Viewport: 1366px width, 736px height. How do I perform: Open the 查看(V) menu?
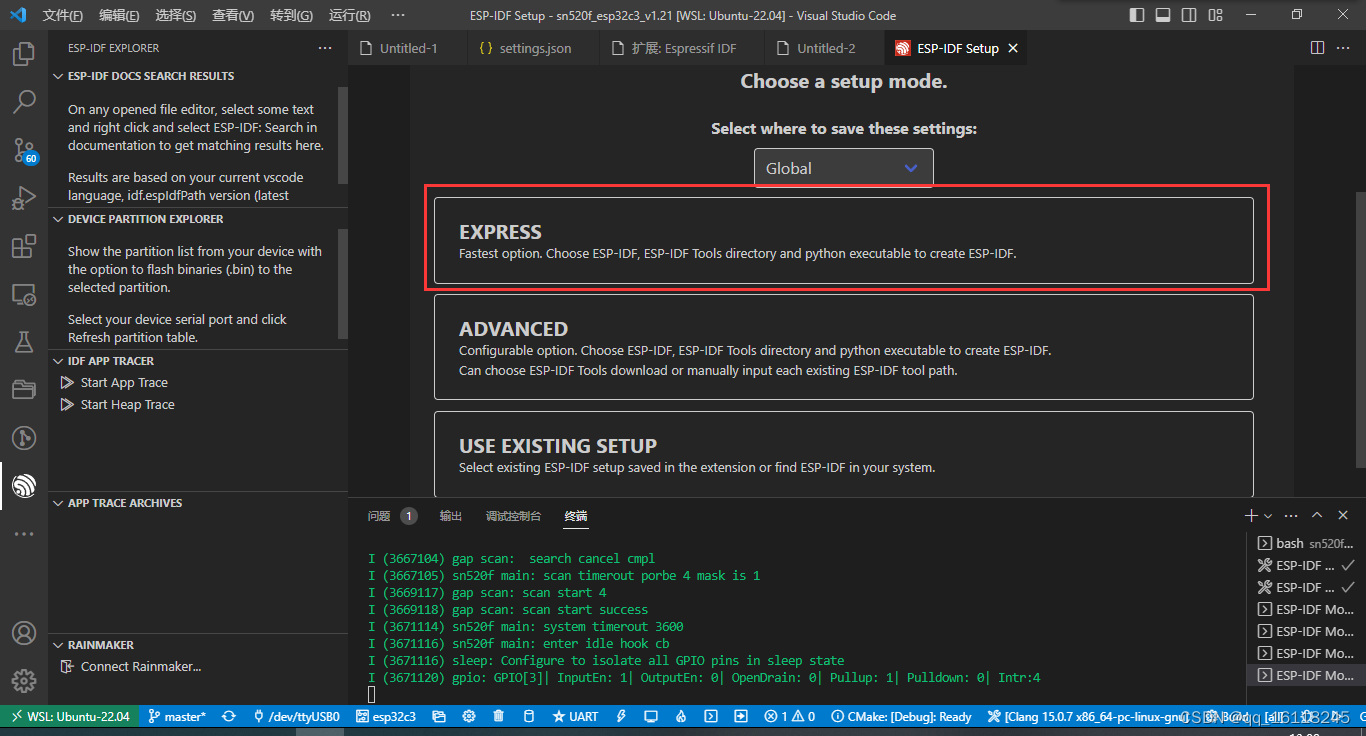point(233,16)
